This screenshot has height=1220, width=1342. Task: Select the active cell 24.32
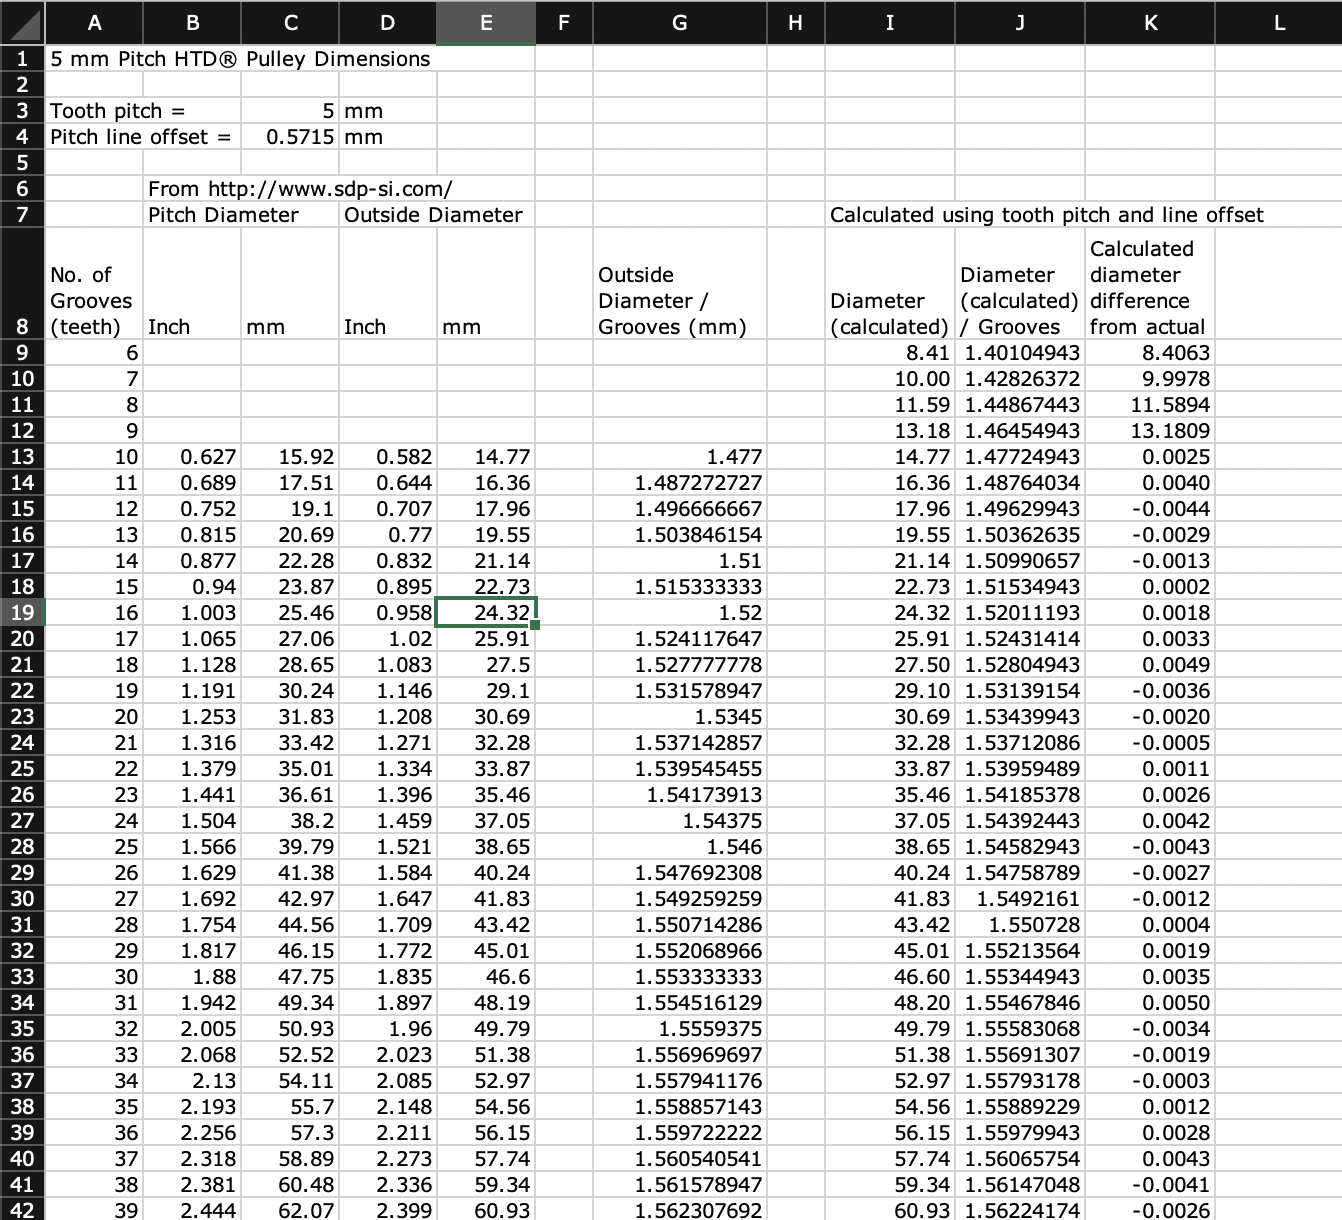click(x=486, y=612)
